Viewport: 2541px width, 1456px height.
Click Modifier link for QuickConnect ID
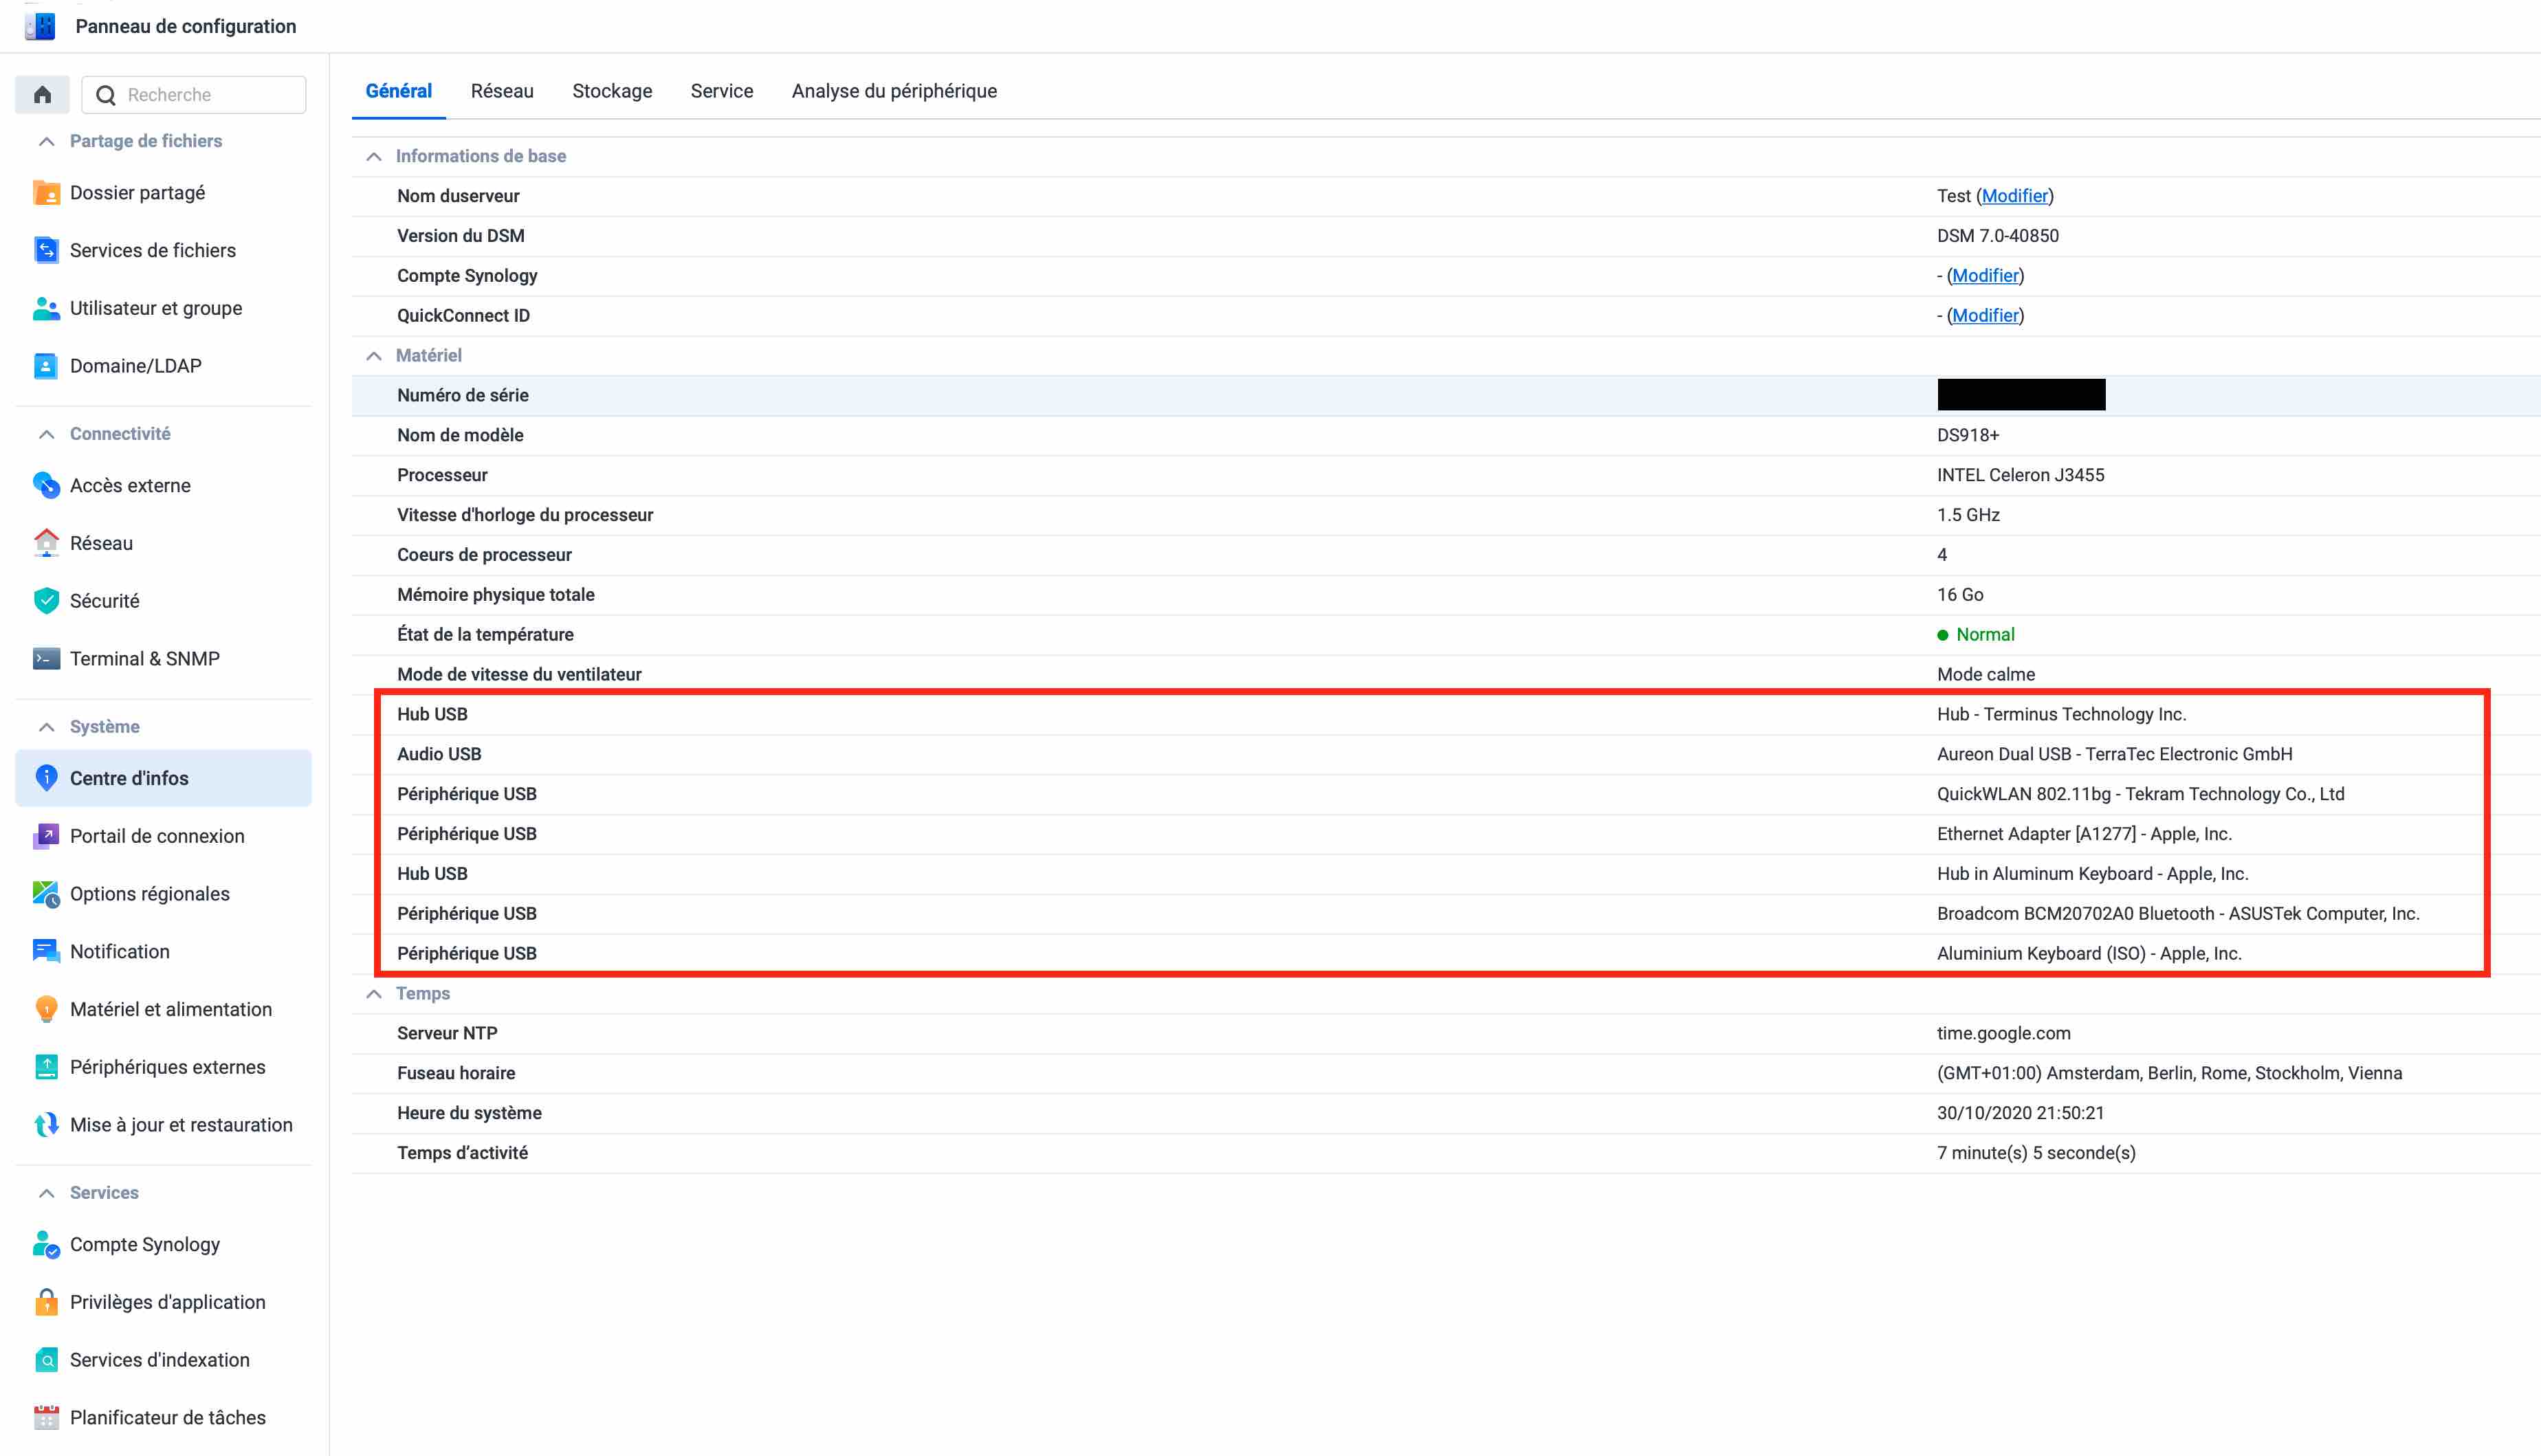pos(1985,315)
